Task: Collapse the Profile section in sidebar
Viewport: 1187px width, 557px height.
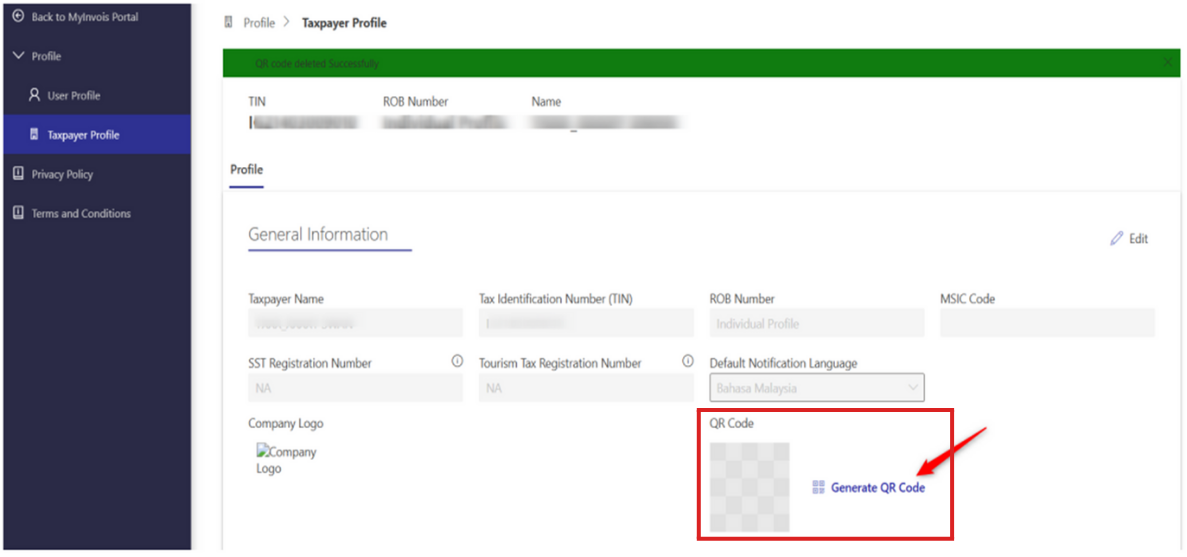Action: click(18, 56)
